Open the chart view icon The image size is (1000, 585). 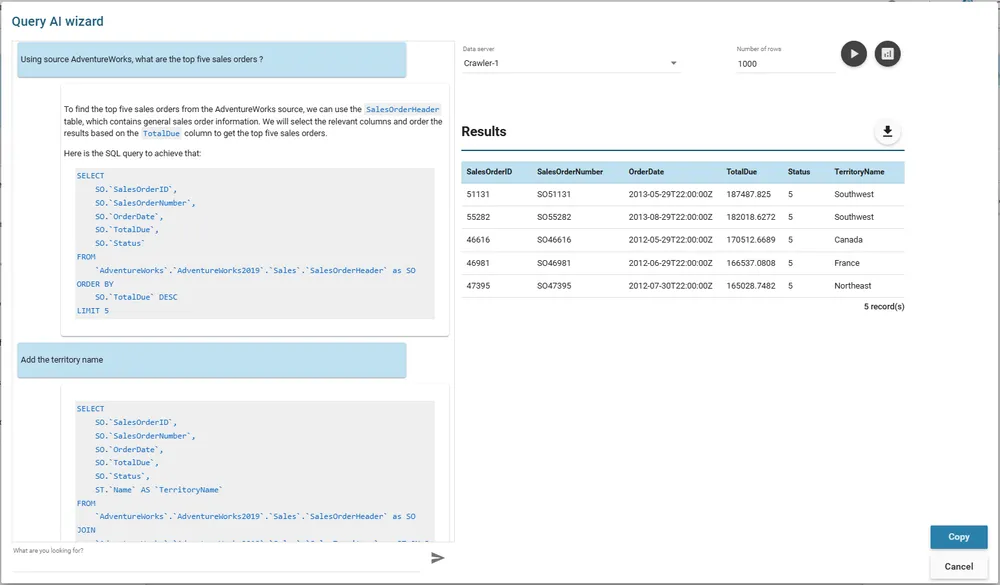(x=887, y=54)
